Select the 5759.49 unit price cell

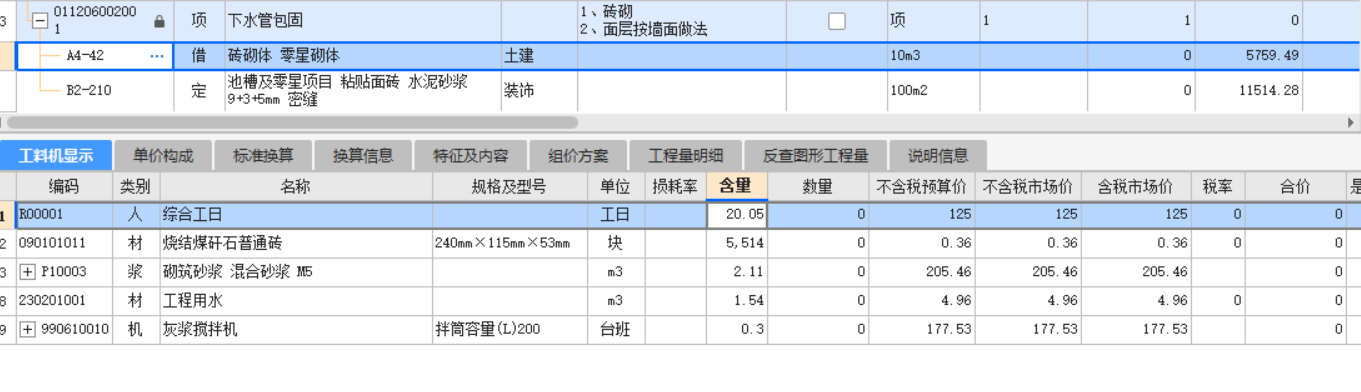1249,56
